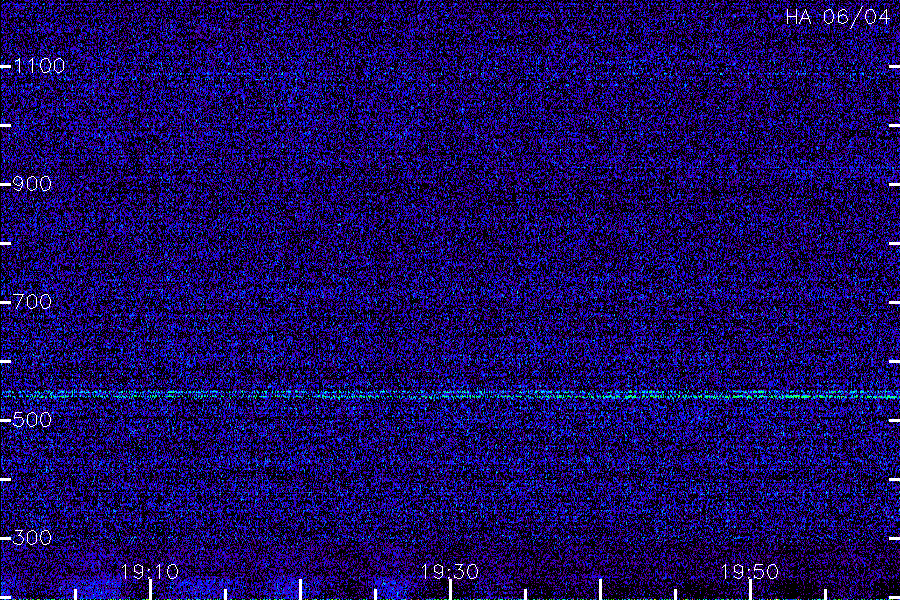Click the 500 frequency axis label

32,420
